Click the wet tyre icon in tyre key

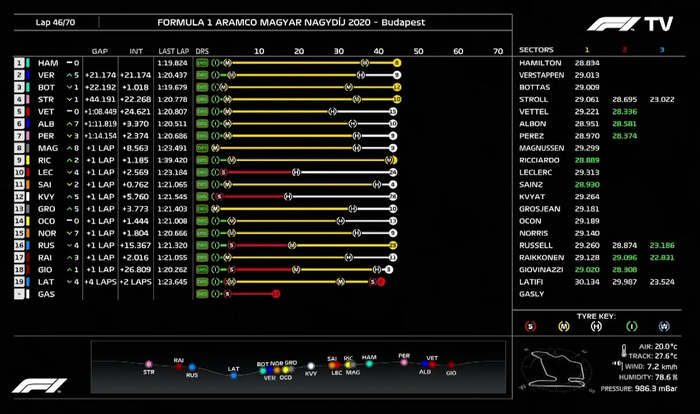[x=664, y=325]
